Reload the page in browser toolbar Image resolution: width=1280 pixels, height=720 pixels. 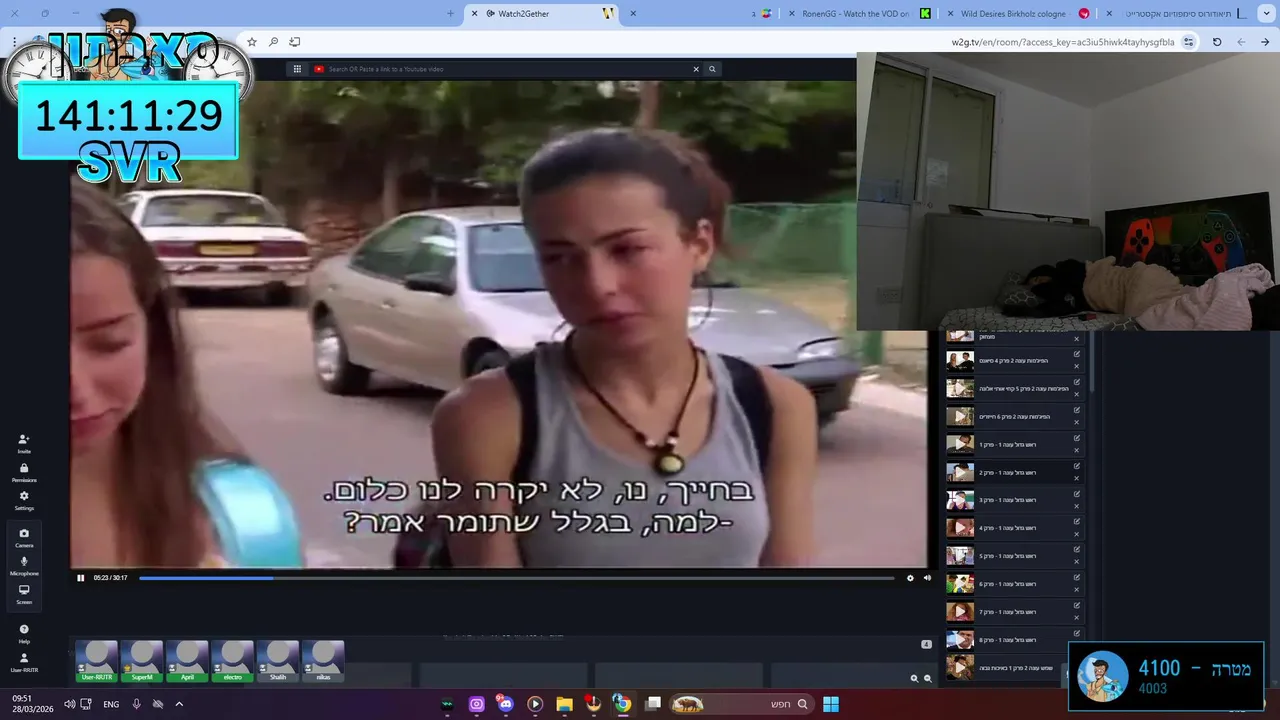1217,42
